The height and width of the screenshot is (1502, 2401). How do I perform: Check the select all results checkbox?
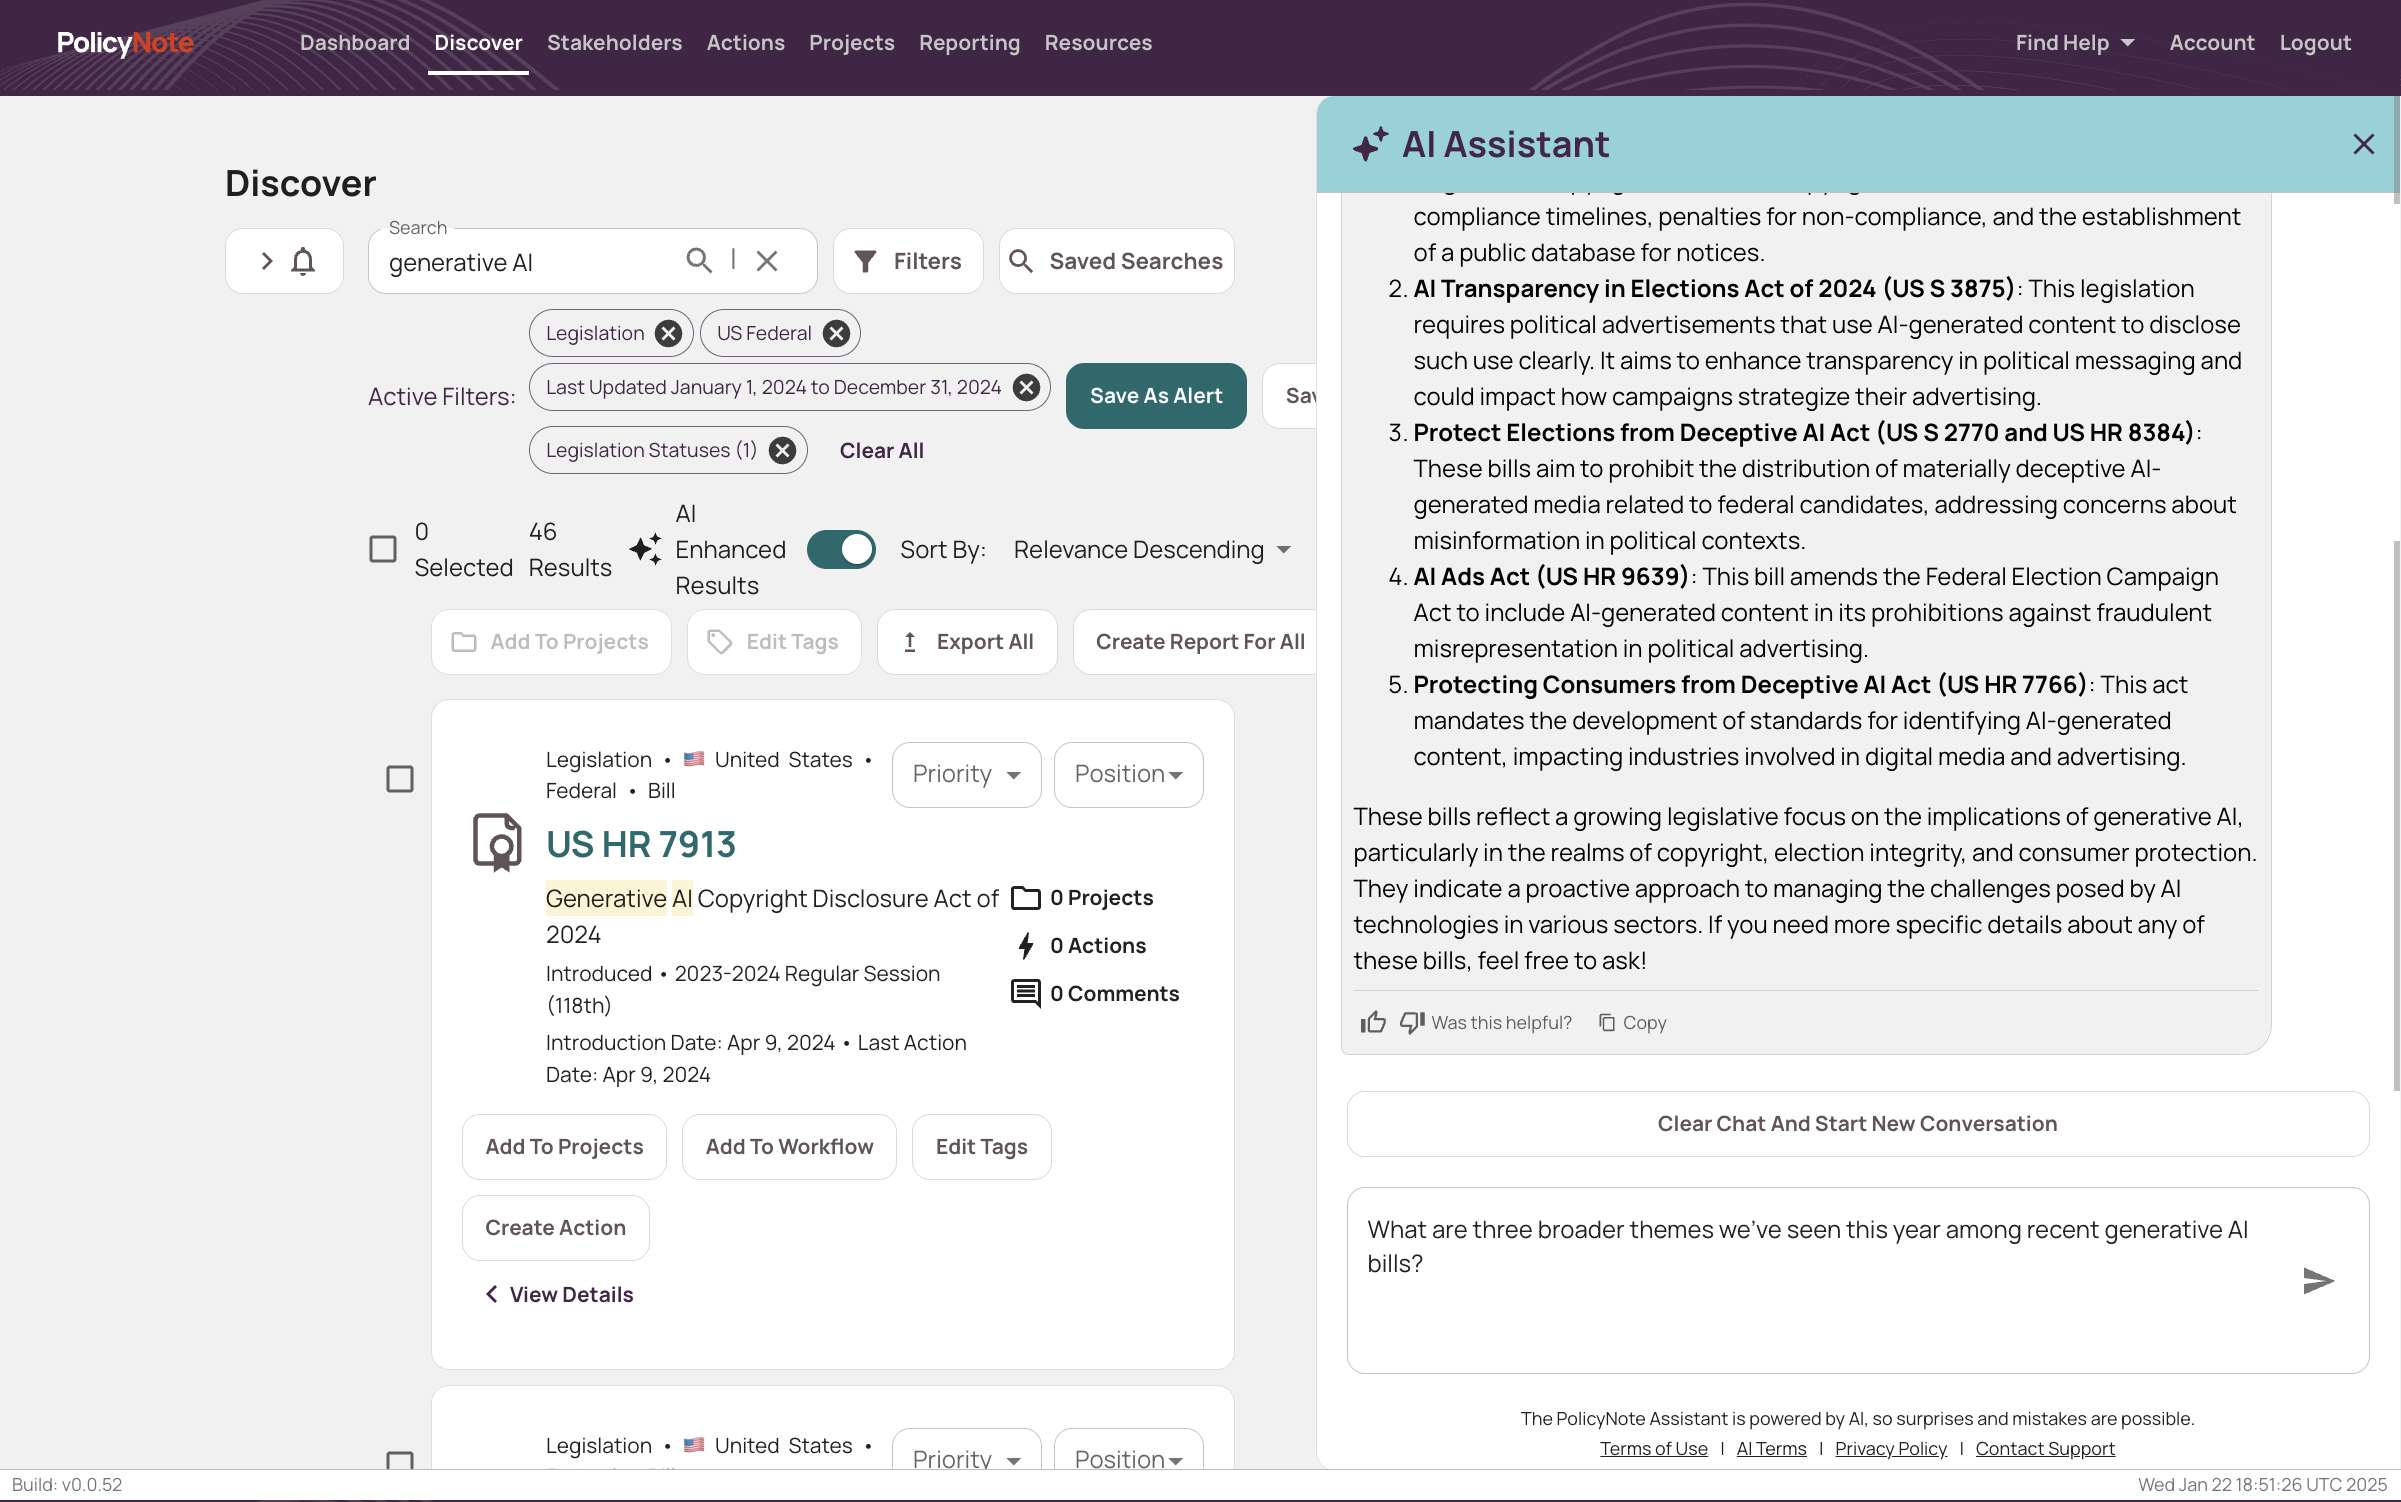tap(383, 549)
